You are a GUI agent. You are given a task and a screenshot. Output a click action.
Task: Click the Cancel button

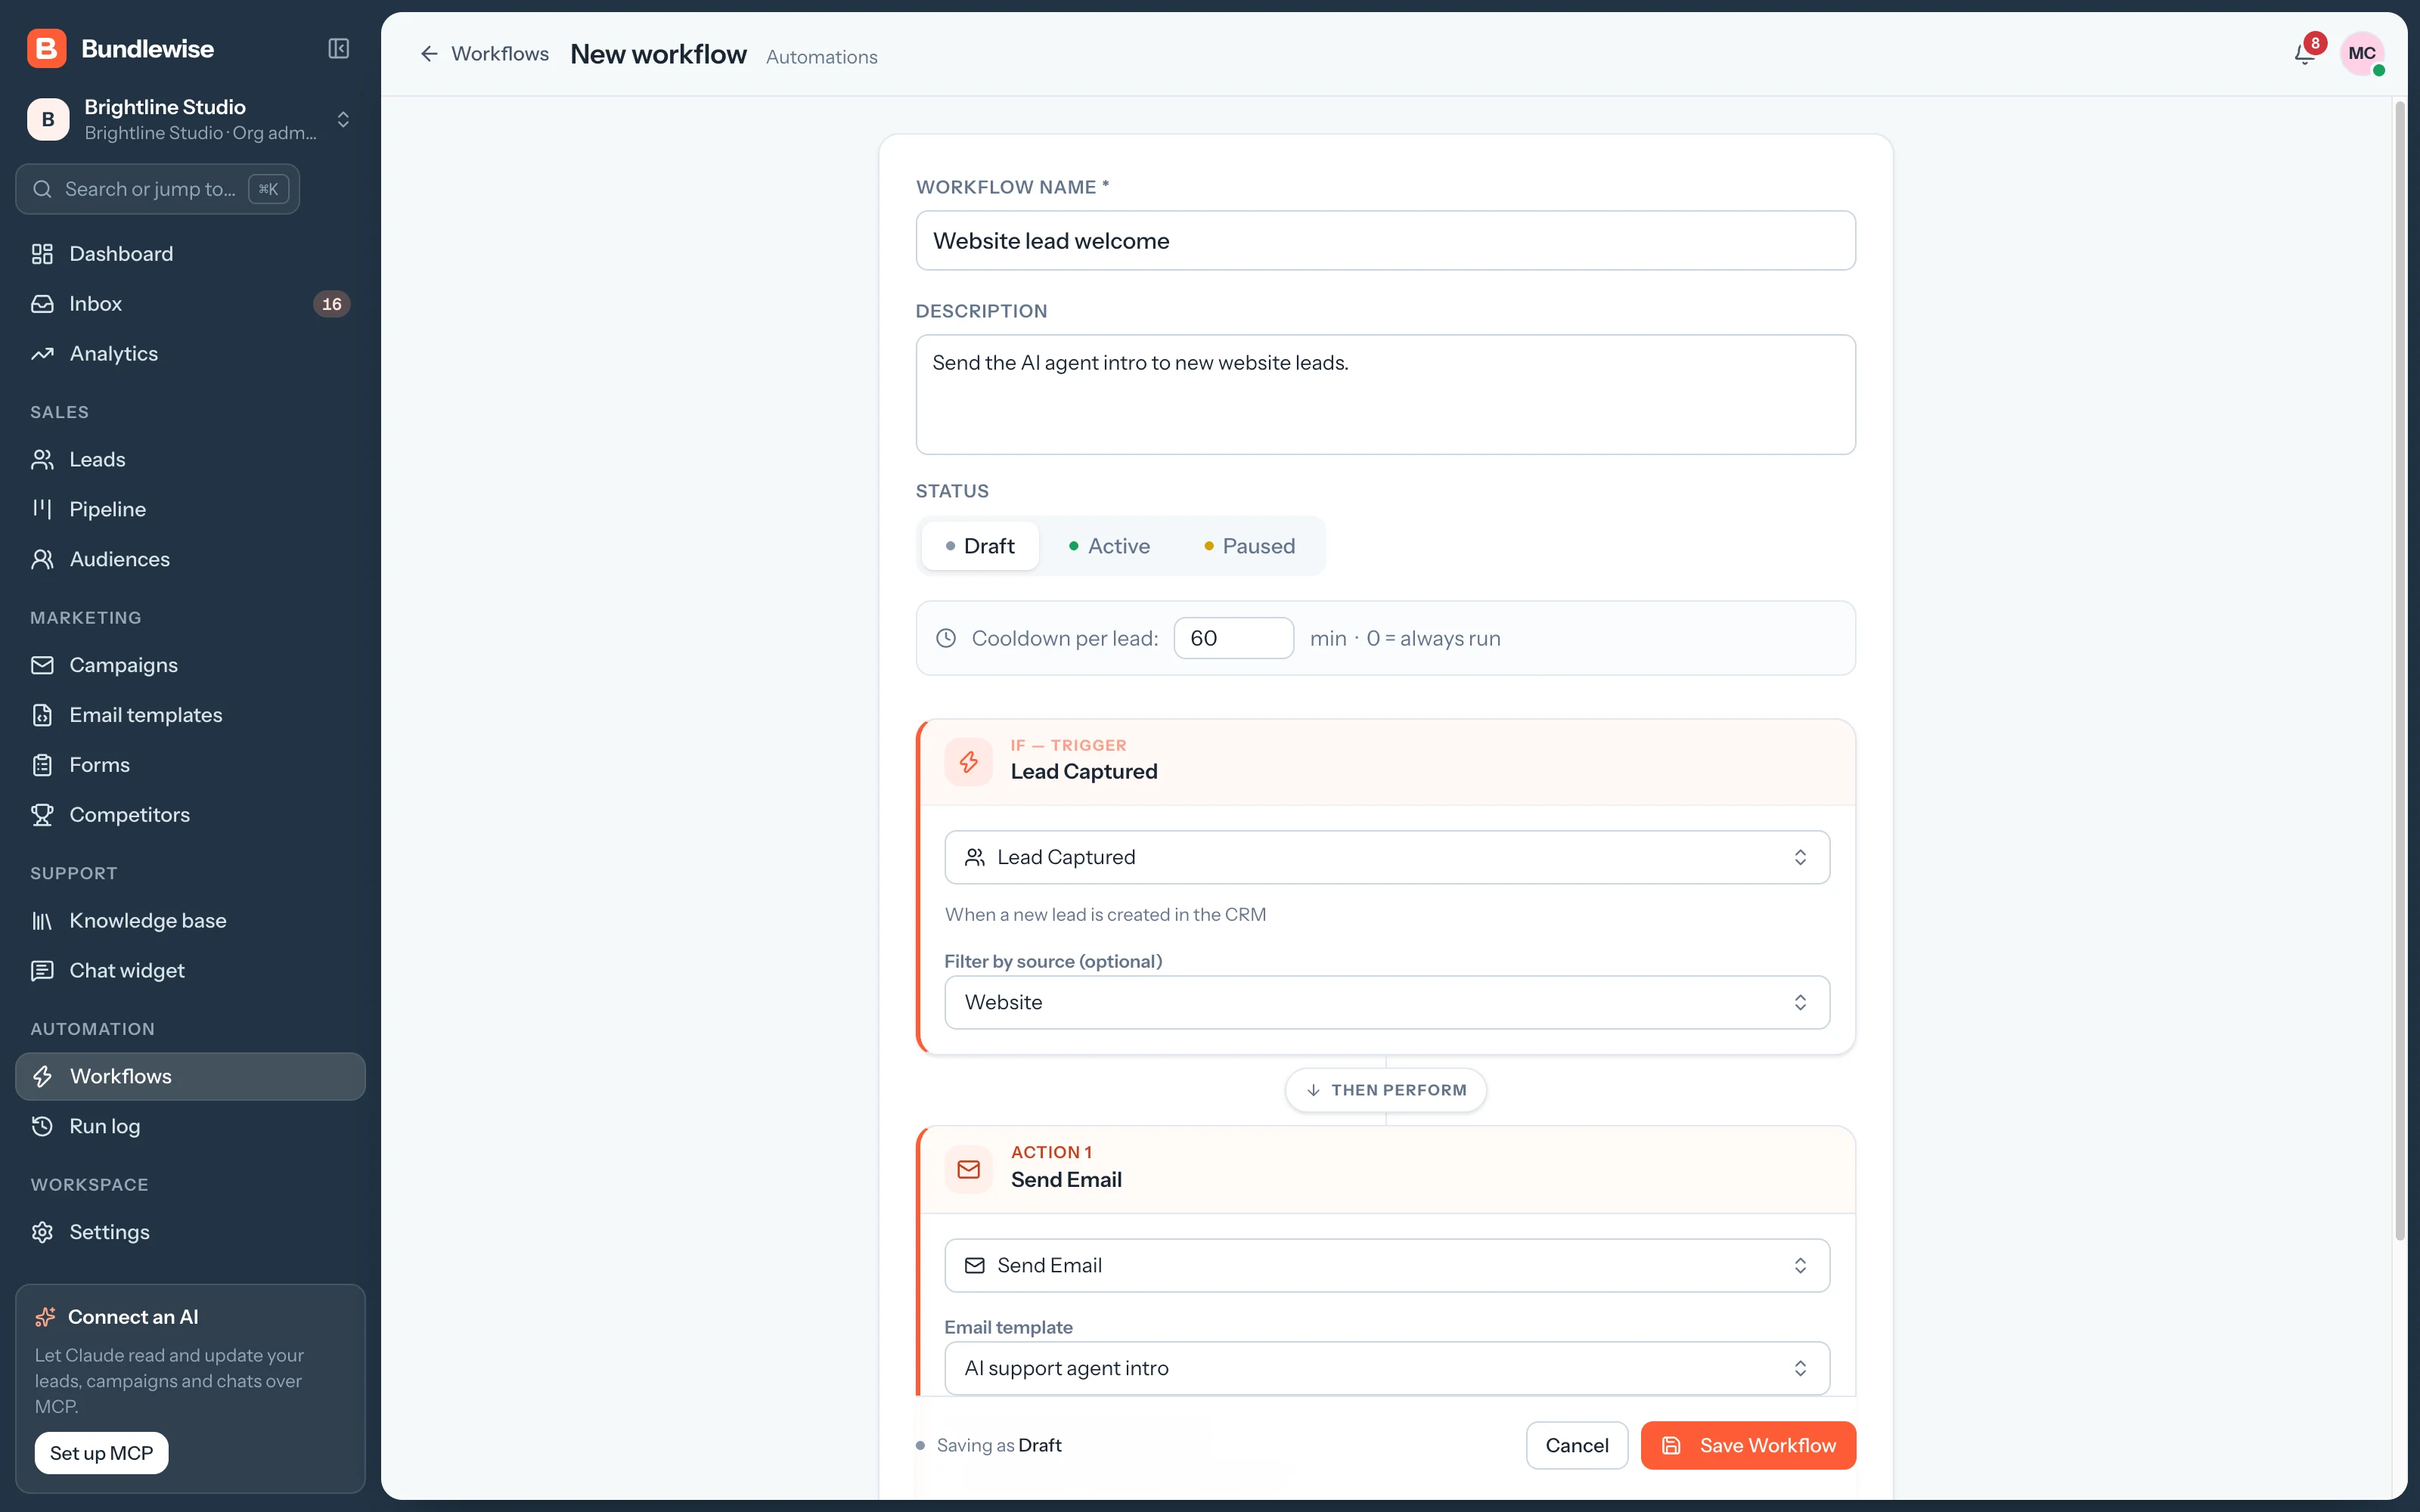[x=1577, y=1445]
